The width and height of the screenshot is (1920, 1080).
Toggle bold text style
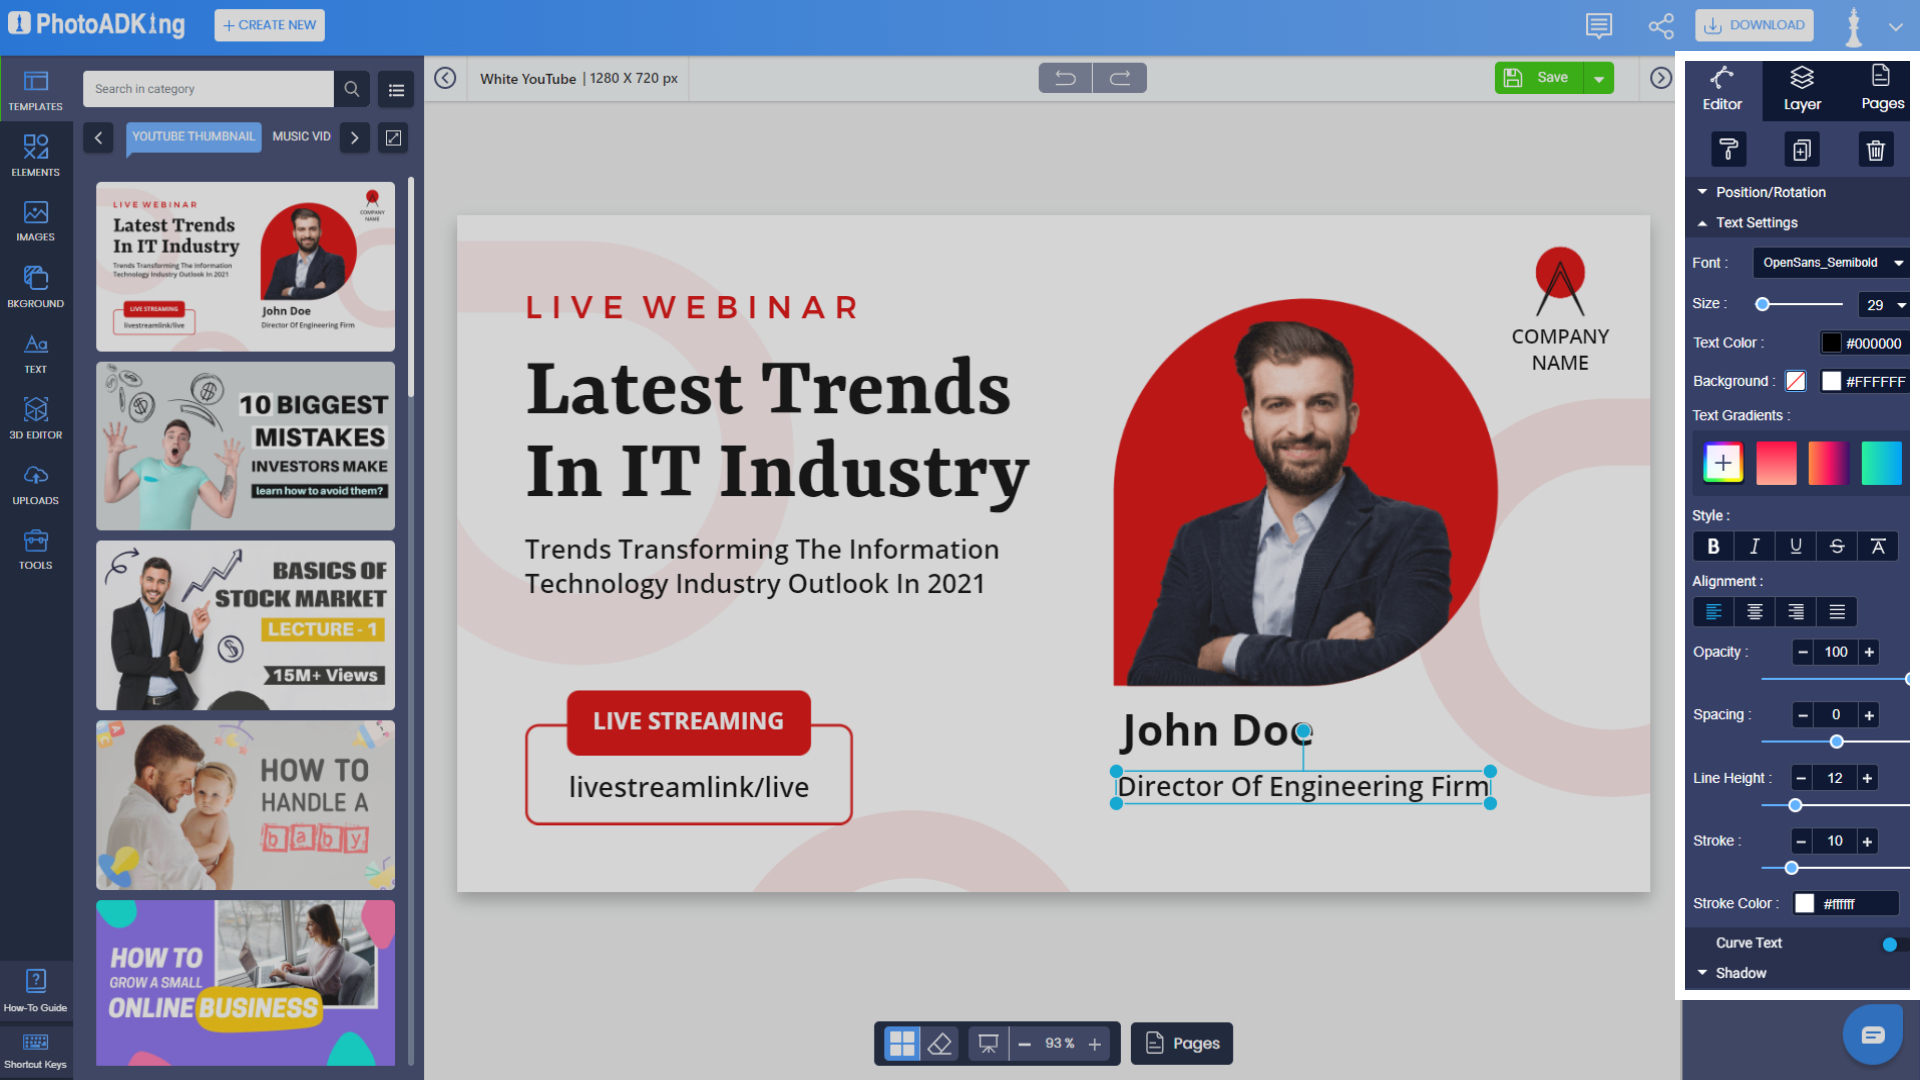[1713, 546]
